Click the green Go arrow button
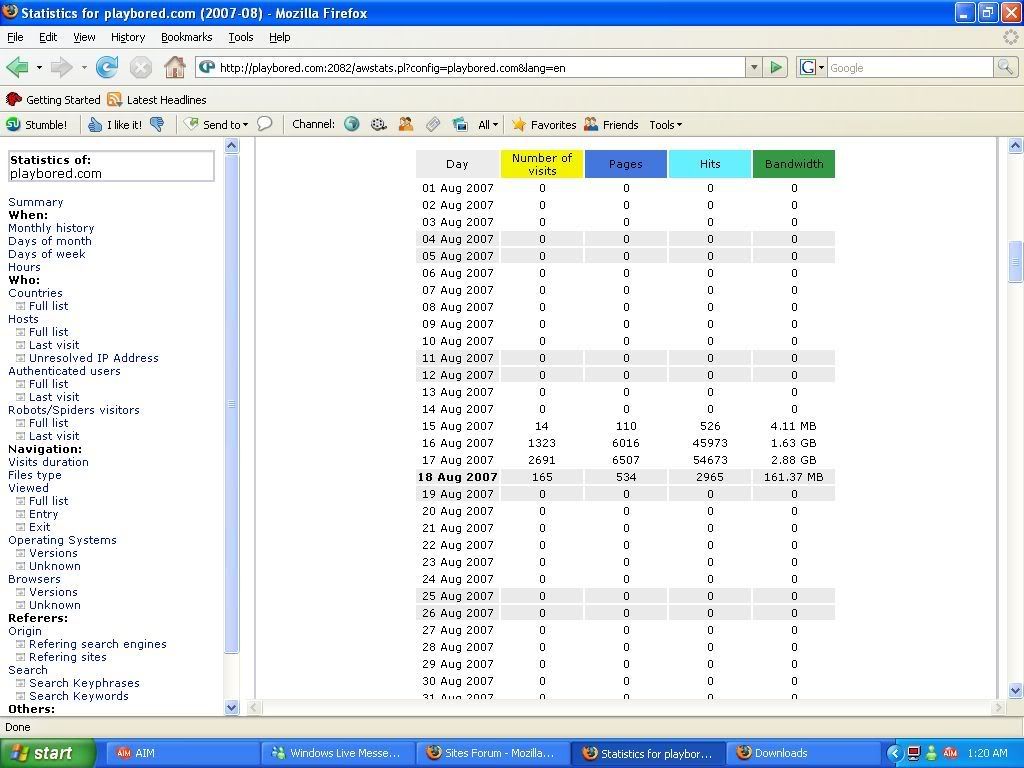Viewport: 1024px width, 768px height. tap(776, 68)
